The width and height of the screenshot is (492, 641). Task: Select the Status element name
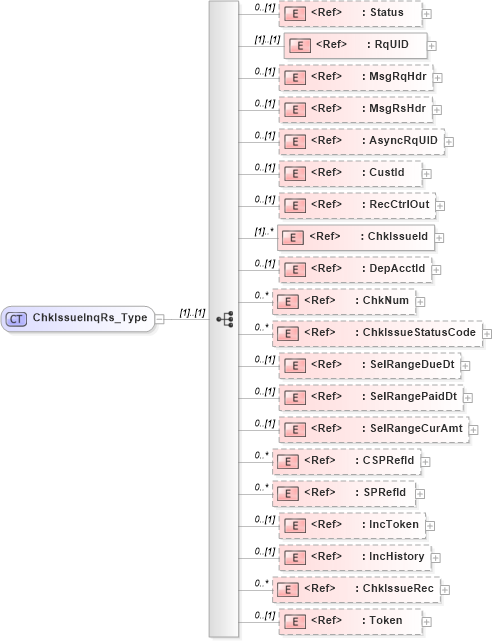coord(387,12)
